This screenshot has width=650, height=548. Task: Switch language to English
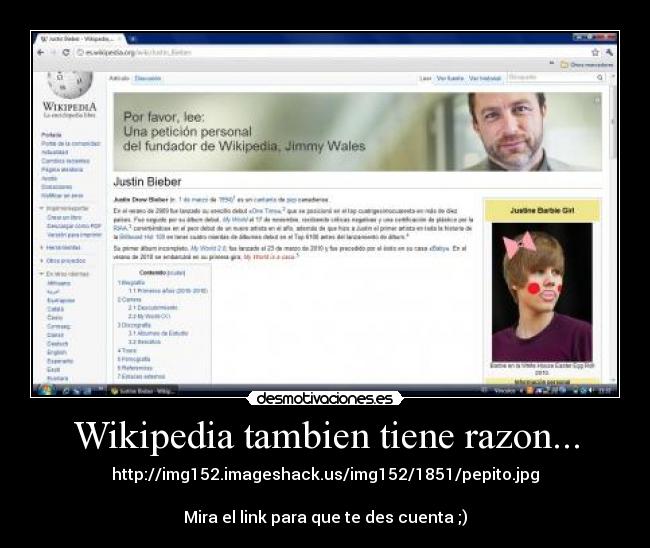click(56, 352)
